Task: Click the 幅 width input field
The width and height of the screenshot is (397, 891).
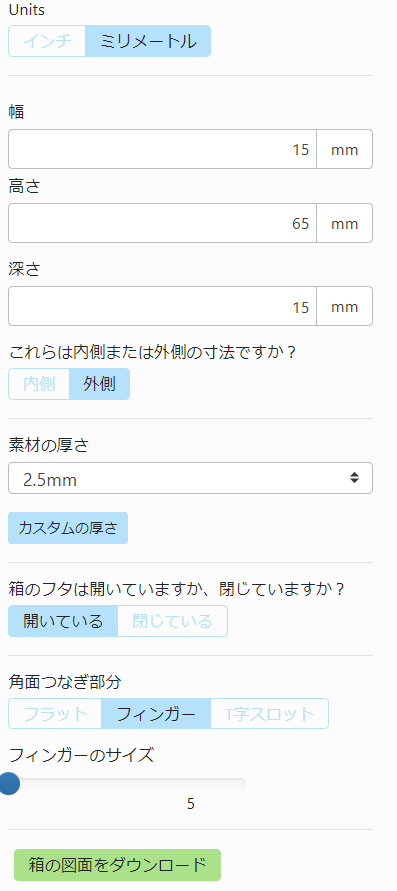Action: click(x=162, y=149)
